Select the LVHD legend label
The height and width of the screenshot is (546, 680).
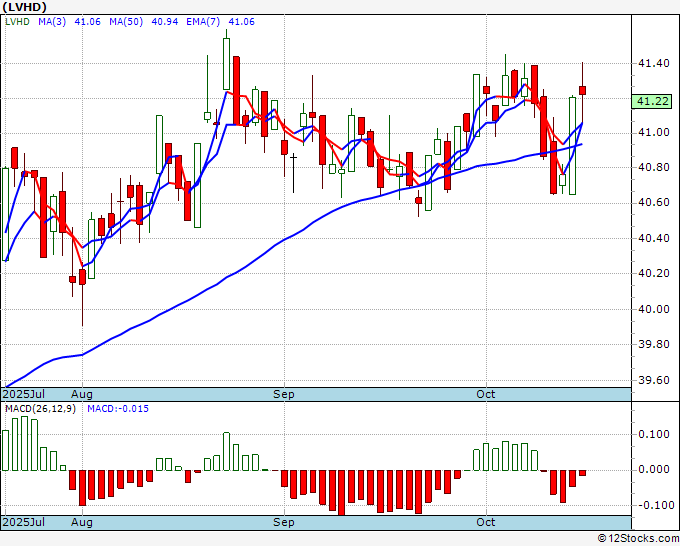tap(17, 22)
